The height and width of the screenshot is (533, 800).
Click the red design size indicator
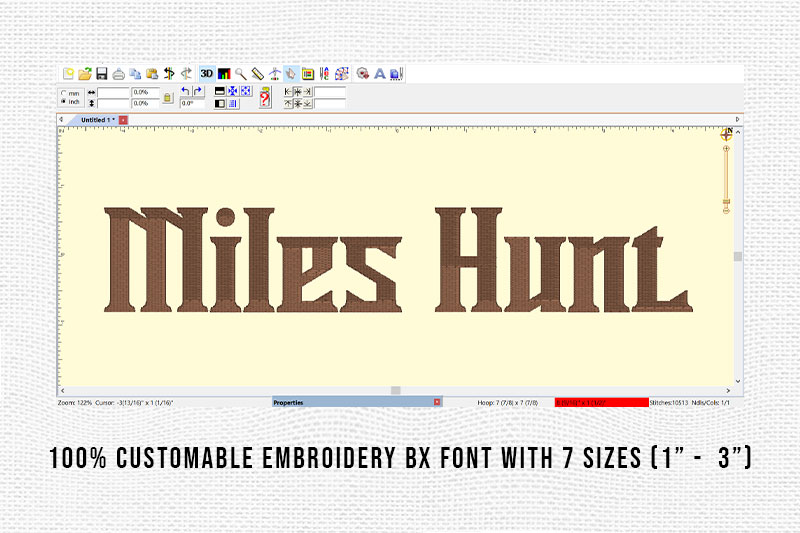pyautogui.click(x=602, y=402)
